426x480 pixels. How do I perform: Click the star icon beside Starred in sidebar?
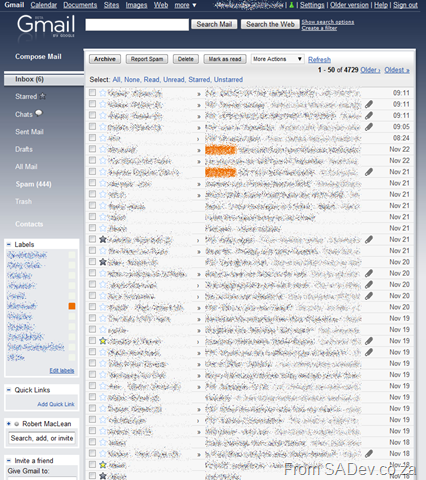42,96
